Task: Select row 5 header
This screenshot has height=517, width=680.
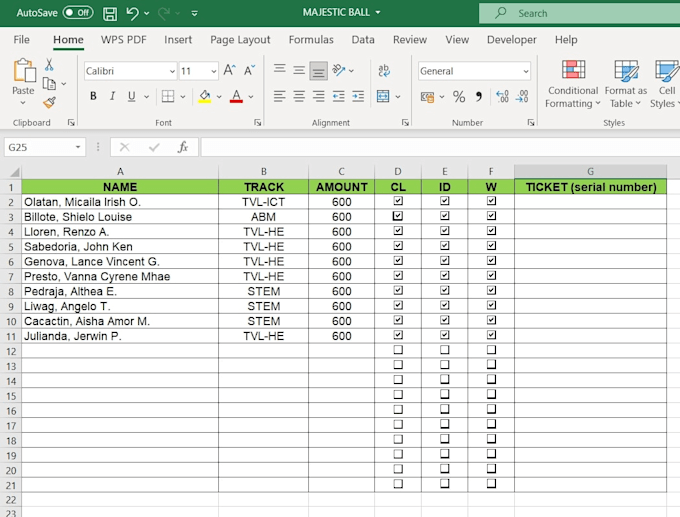Action: (11, 247)
